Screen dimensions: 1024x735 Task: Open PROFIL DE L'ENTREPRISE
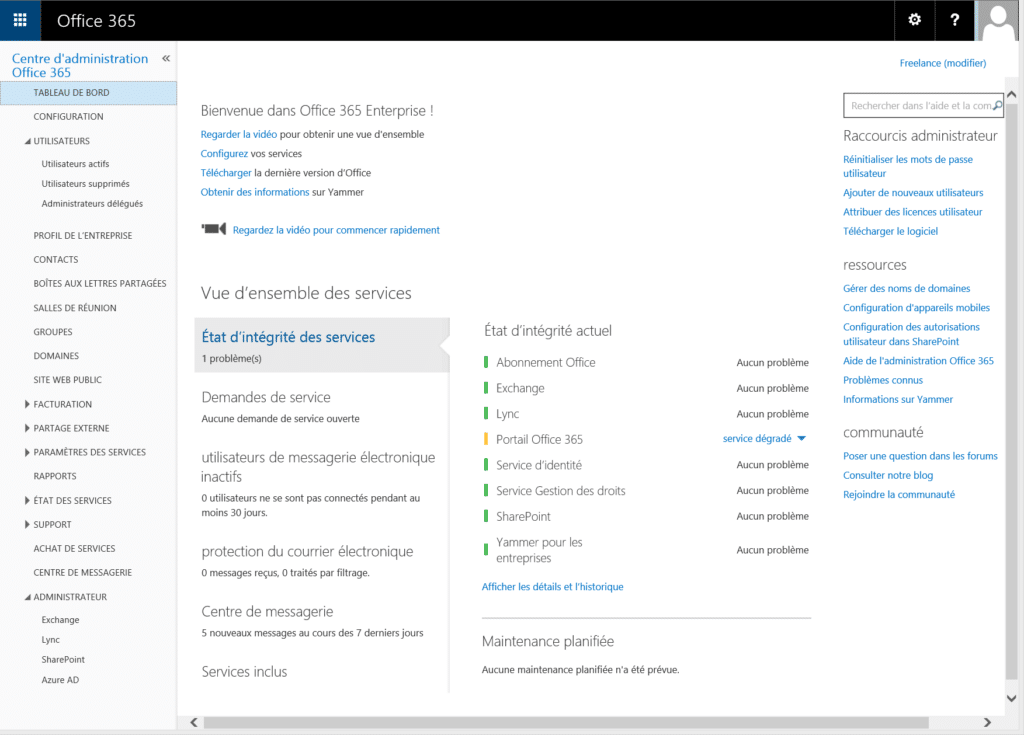coord(83,236)
